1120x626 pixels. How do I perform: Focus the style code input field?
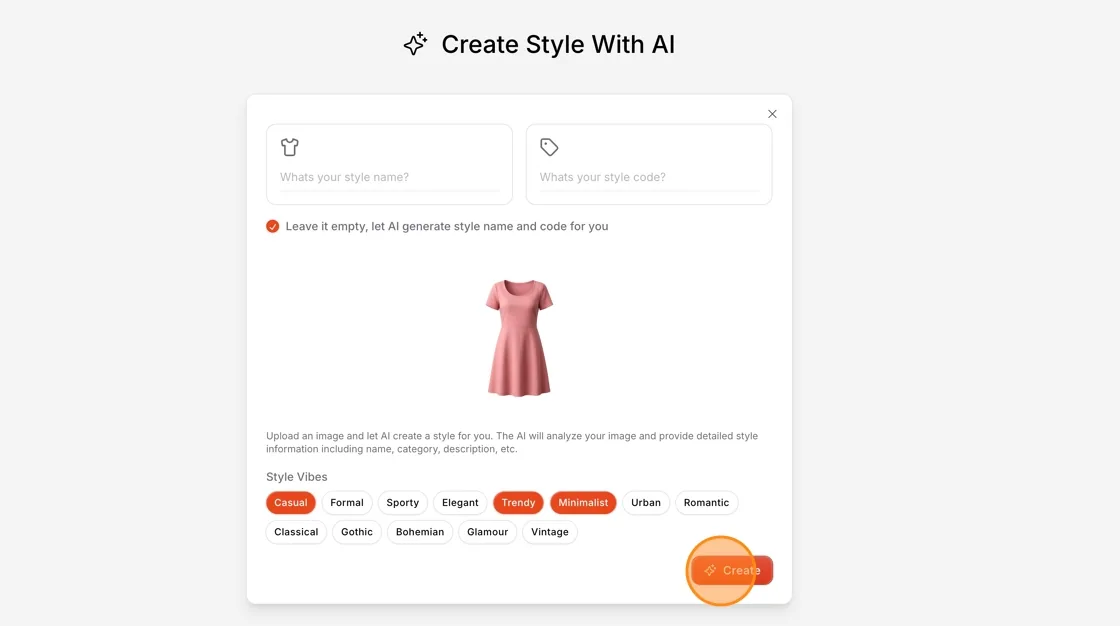coord(649,177)
